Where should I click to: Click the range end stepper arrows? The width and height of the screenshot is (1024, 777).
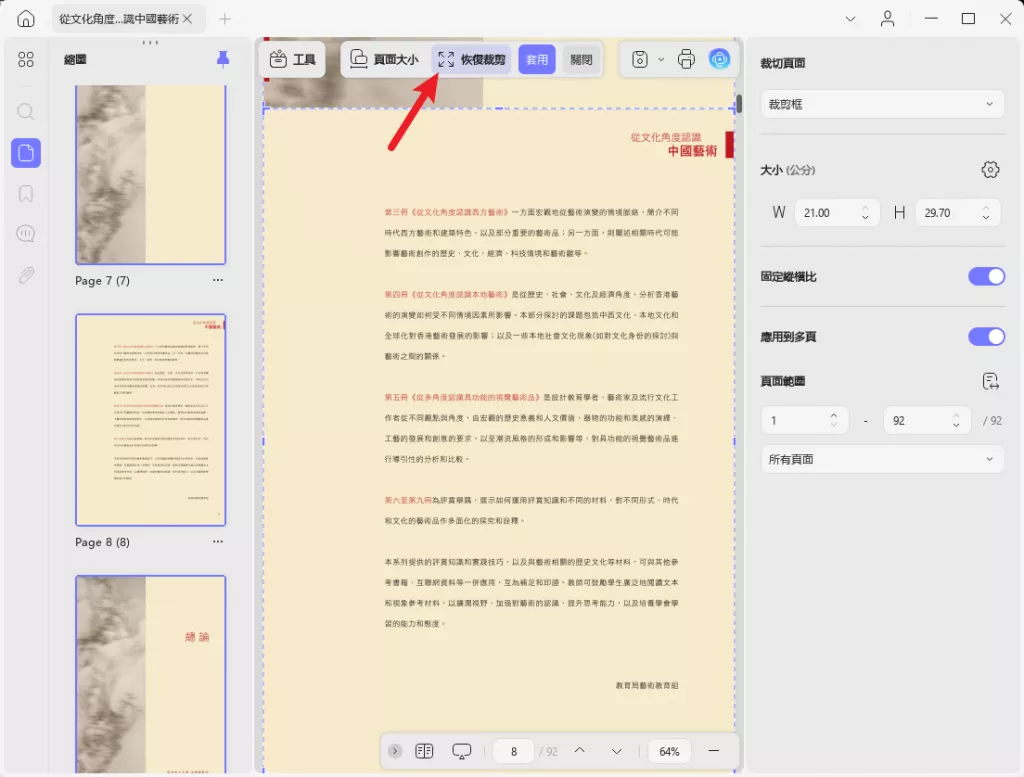[956, 420]
